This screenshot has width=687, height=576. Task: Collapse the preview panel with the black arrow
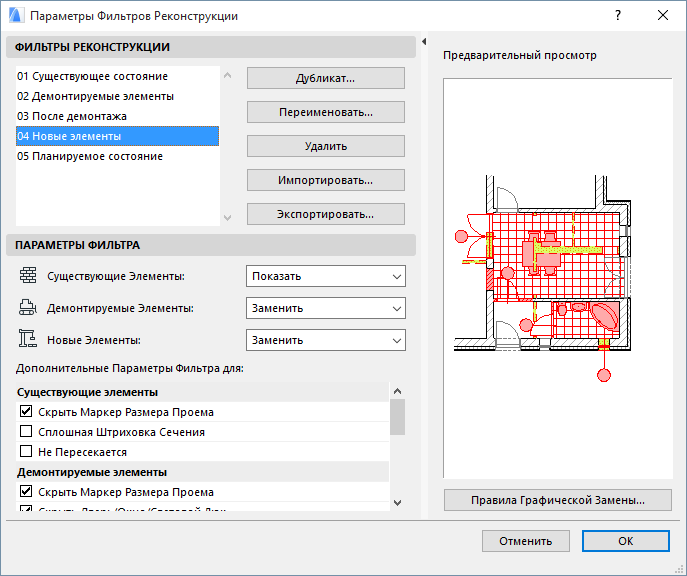click(x=424, y=42)
